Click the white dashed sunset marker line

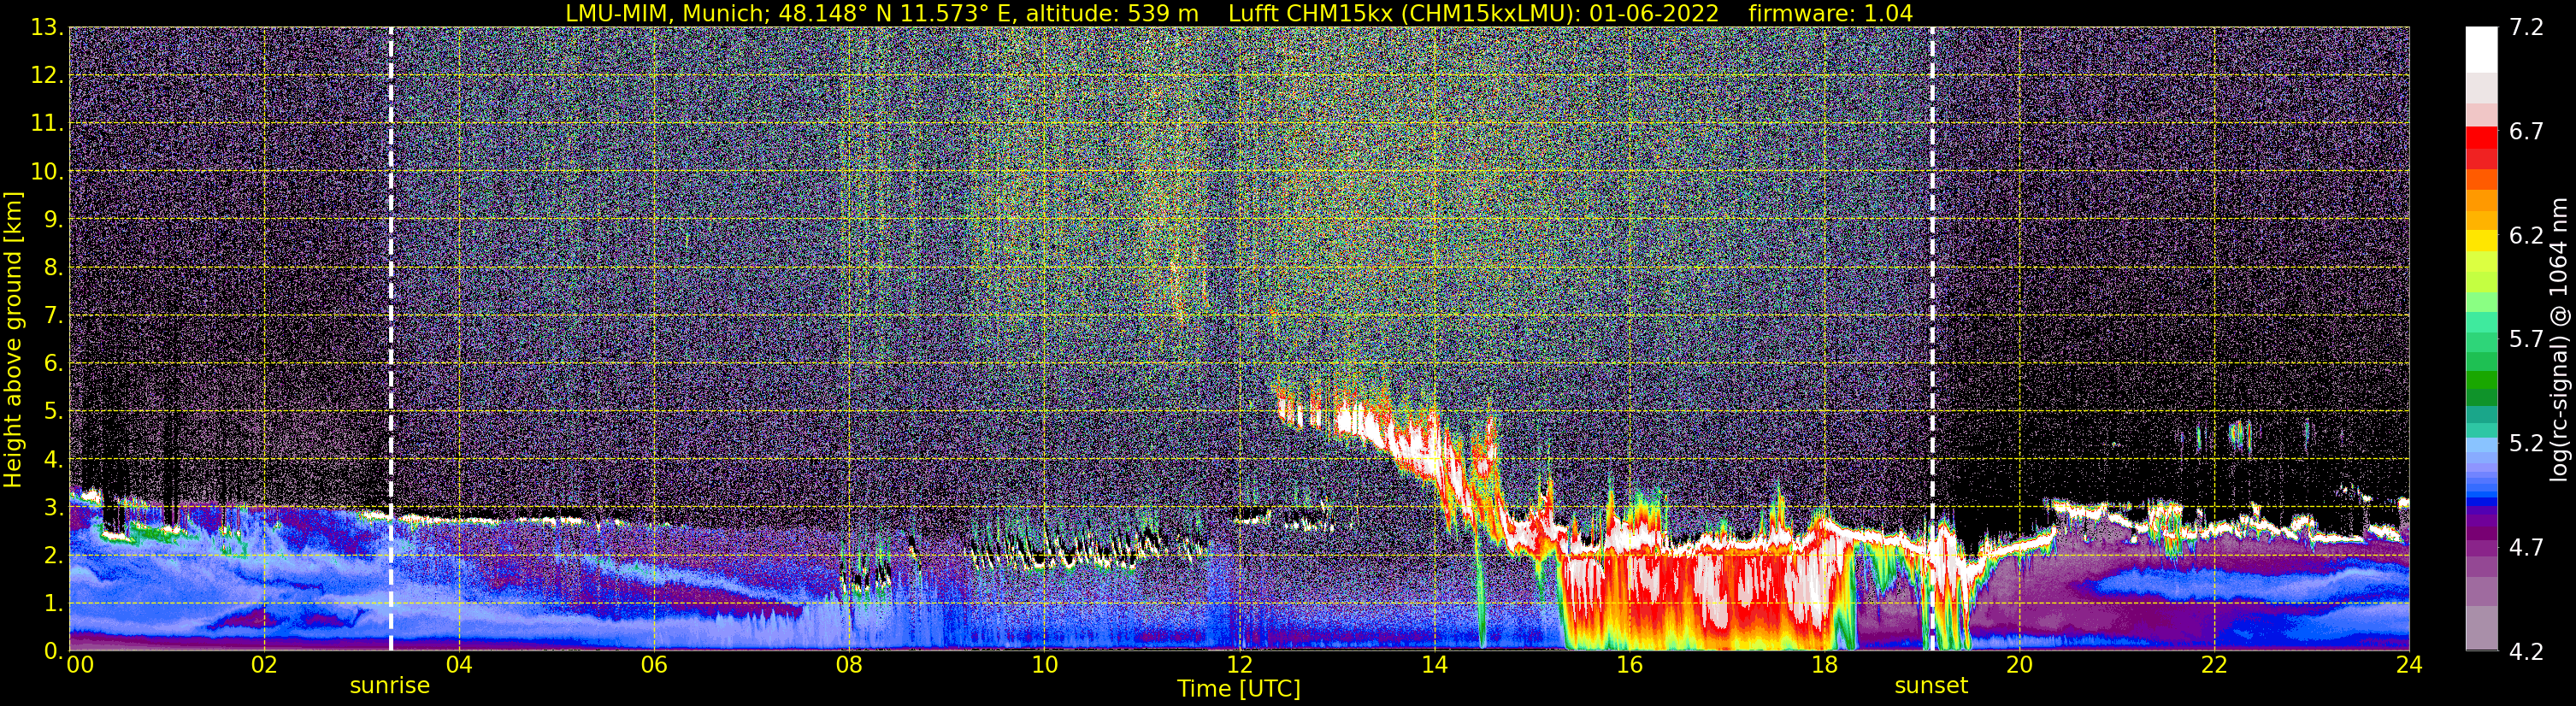(x=1932, y=338)
